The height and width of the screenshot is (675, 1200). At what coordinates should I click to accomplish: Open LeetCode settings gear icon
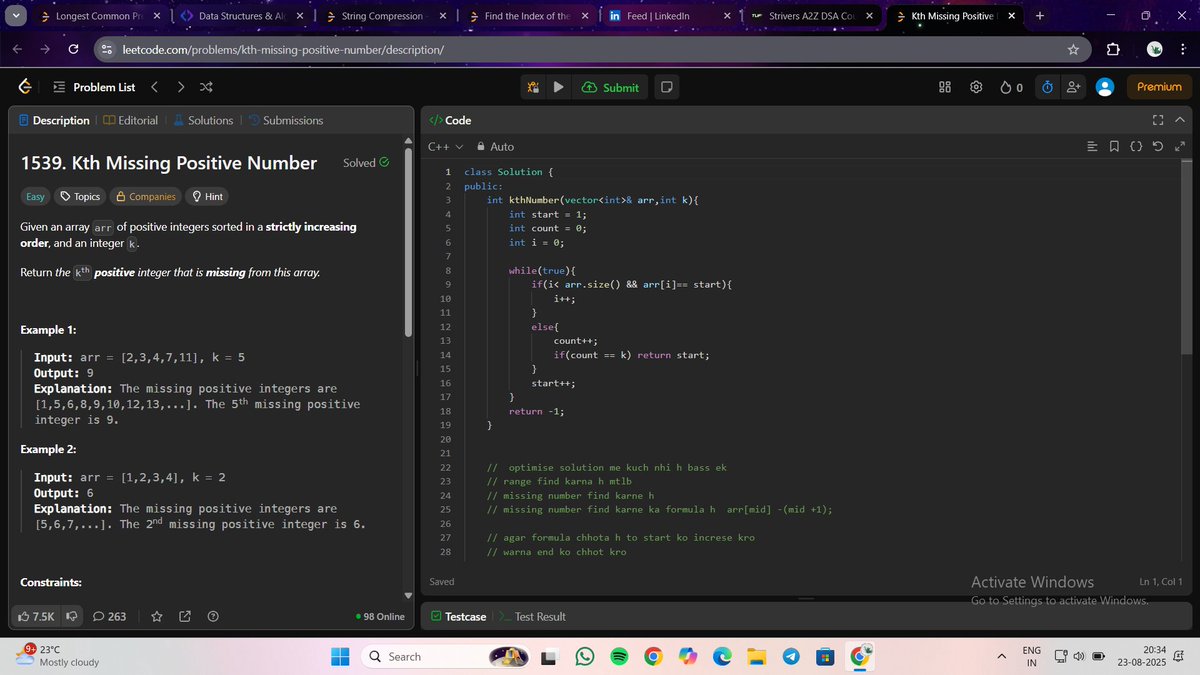pyautogui.click(x=976, y=87)
